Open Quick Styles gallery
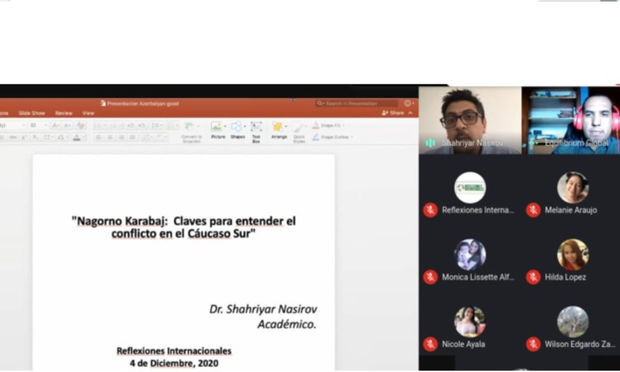The width and height of the screenshot is (620, 372). [299, 132]
